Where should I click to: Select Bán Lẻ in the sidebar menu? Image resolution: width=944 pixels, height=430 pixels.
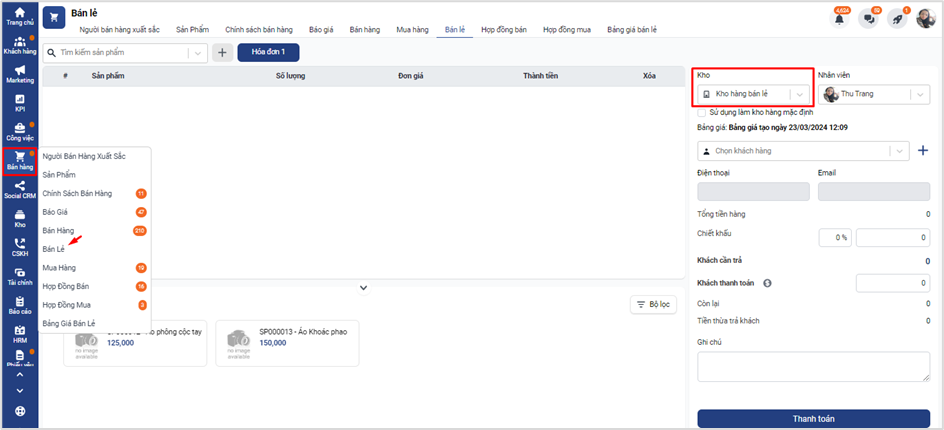click(x=53, y=249)
